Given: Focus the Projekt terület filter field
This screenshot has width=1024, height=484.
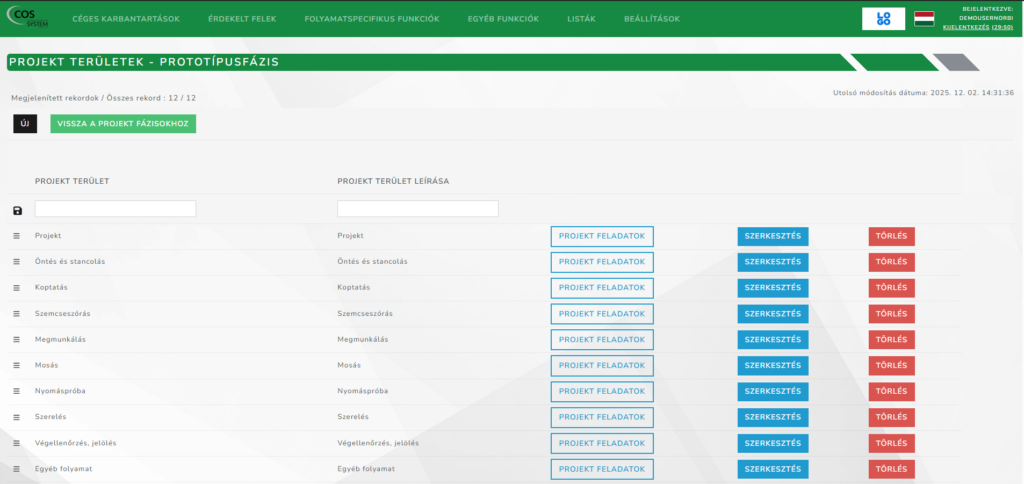Looking at the screenshot, I should 115,209.
